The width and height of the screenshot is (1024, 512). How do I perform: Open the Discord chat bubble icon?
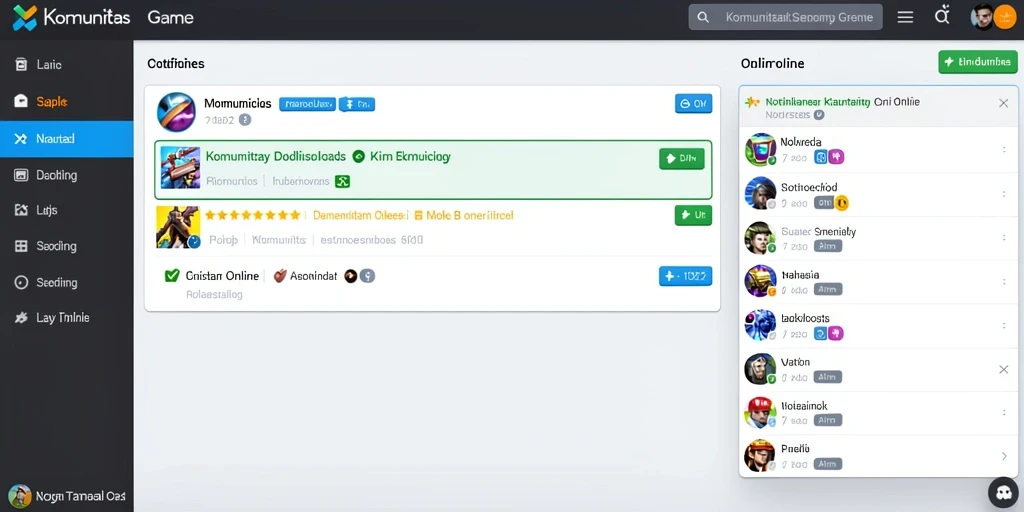coord(1004,493)
